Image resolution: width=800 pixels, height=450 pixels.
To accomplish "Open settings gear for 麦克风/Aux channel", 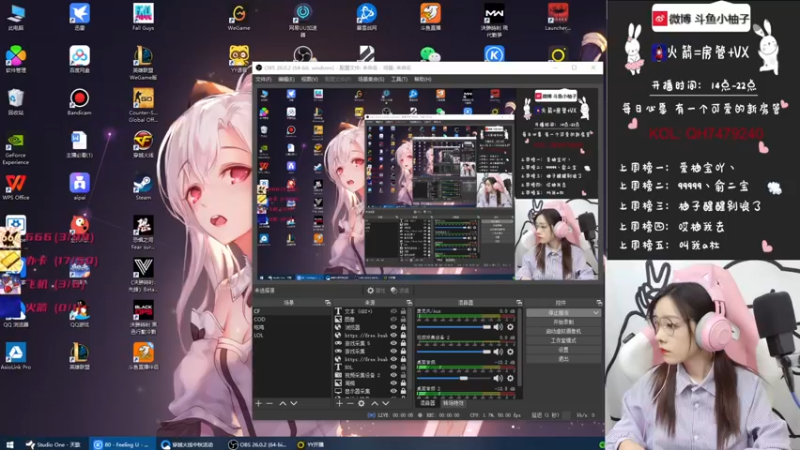I will pyautogui.click(x=510, y=327).
